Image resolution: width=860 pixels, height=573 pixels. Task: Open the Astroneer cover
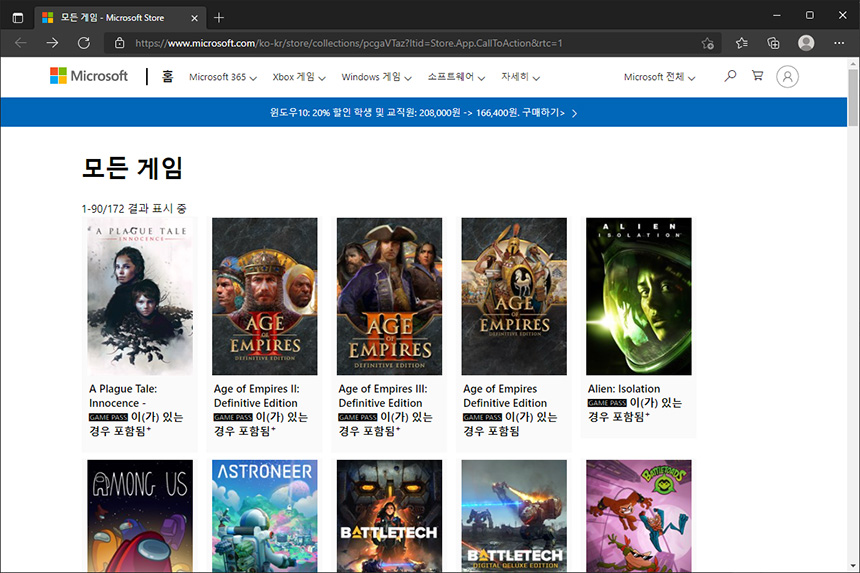264,516
